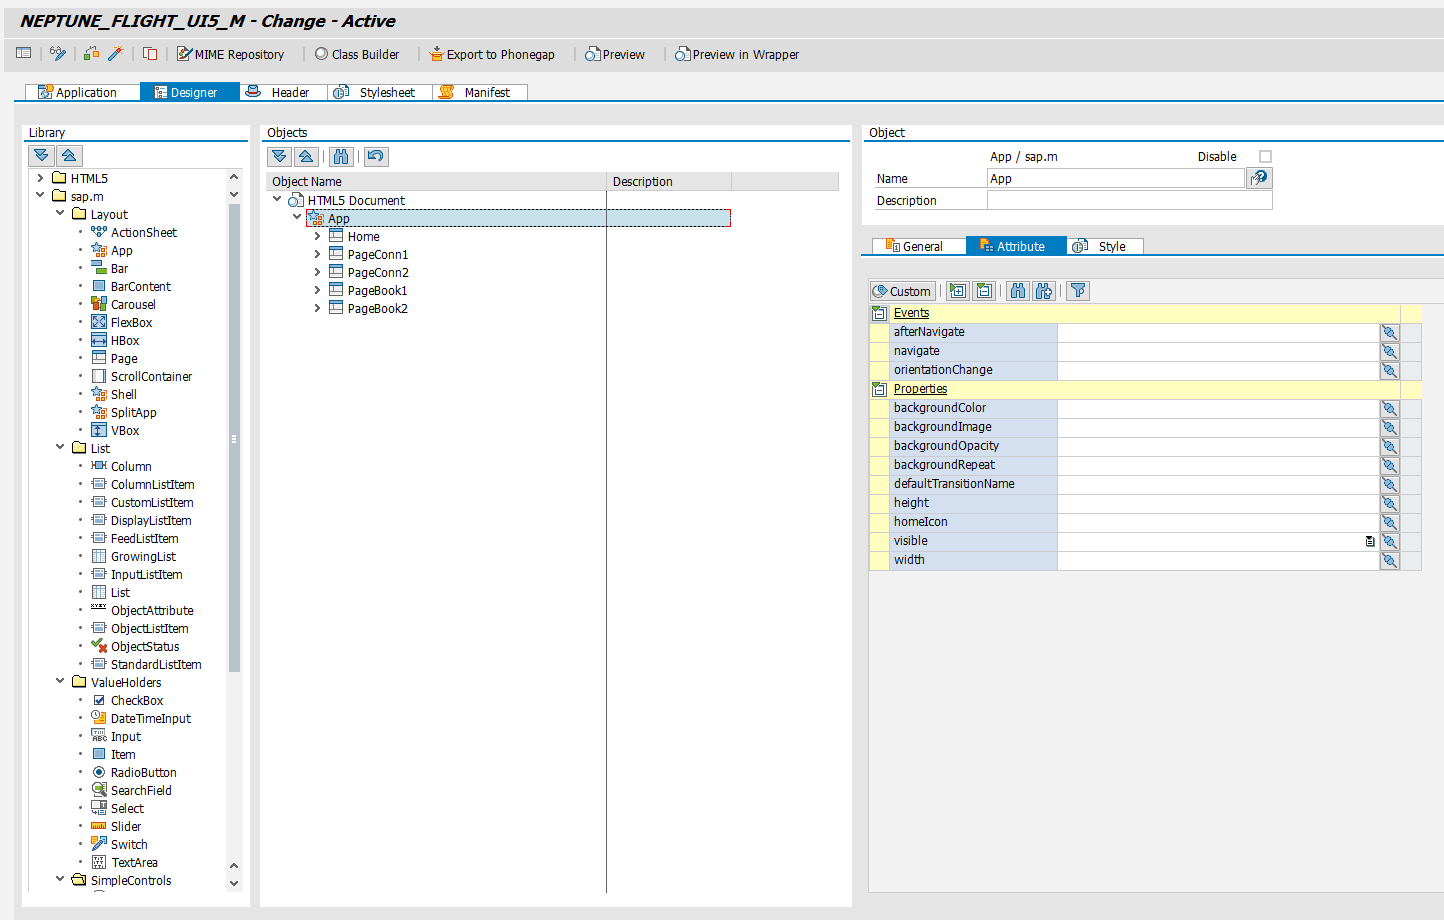Expand all nodes in Objects panel
This screenshot has height=920, width=1444.
coord(279,156)
